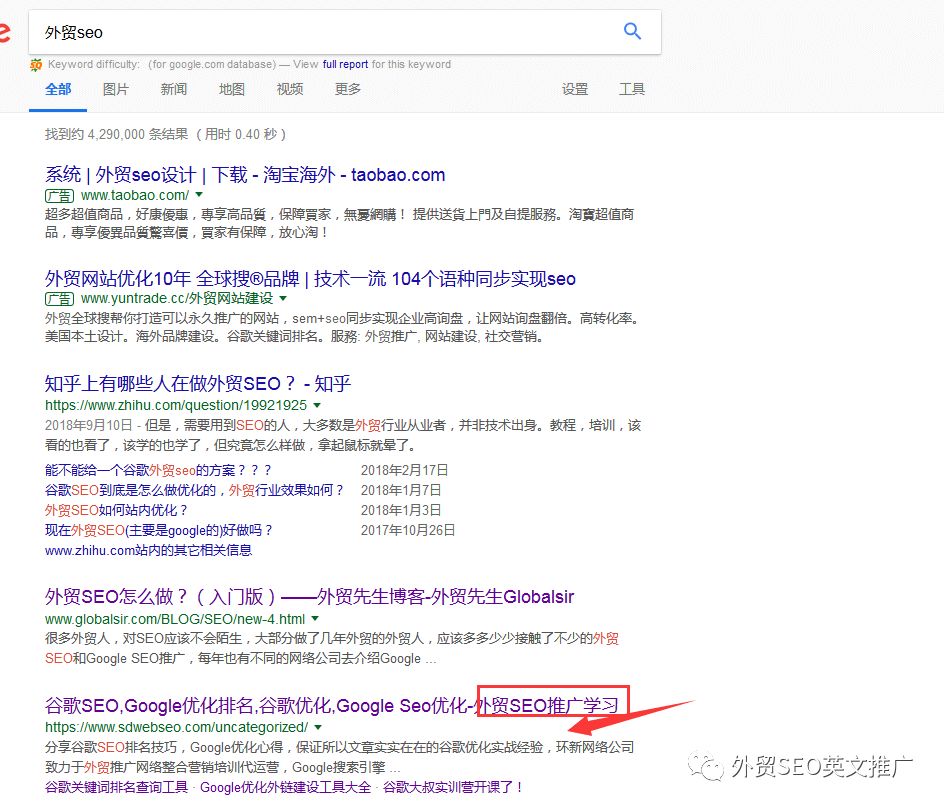Expand arrow beside the zhihu.com question URL
The image size is (944, 808).
tap(318, 406)
